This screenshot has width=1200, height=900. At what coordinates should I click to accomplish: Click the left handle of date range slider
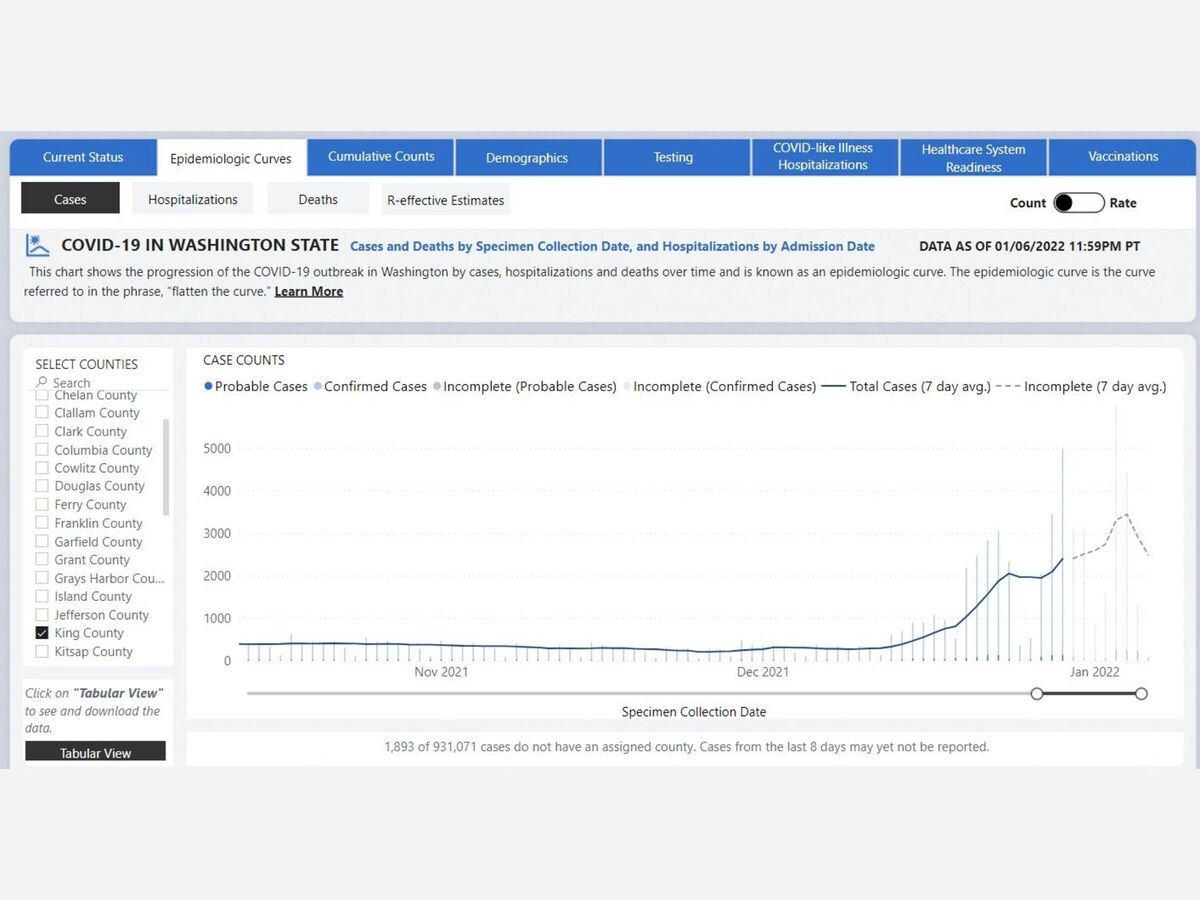tap(1037, 693)
